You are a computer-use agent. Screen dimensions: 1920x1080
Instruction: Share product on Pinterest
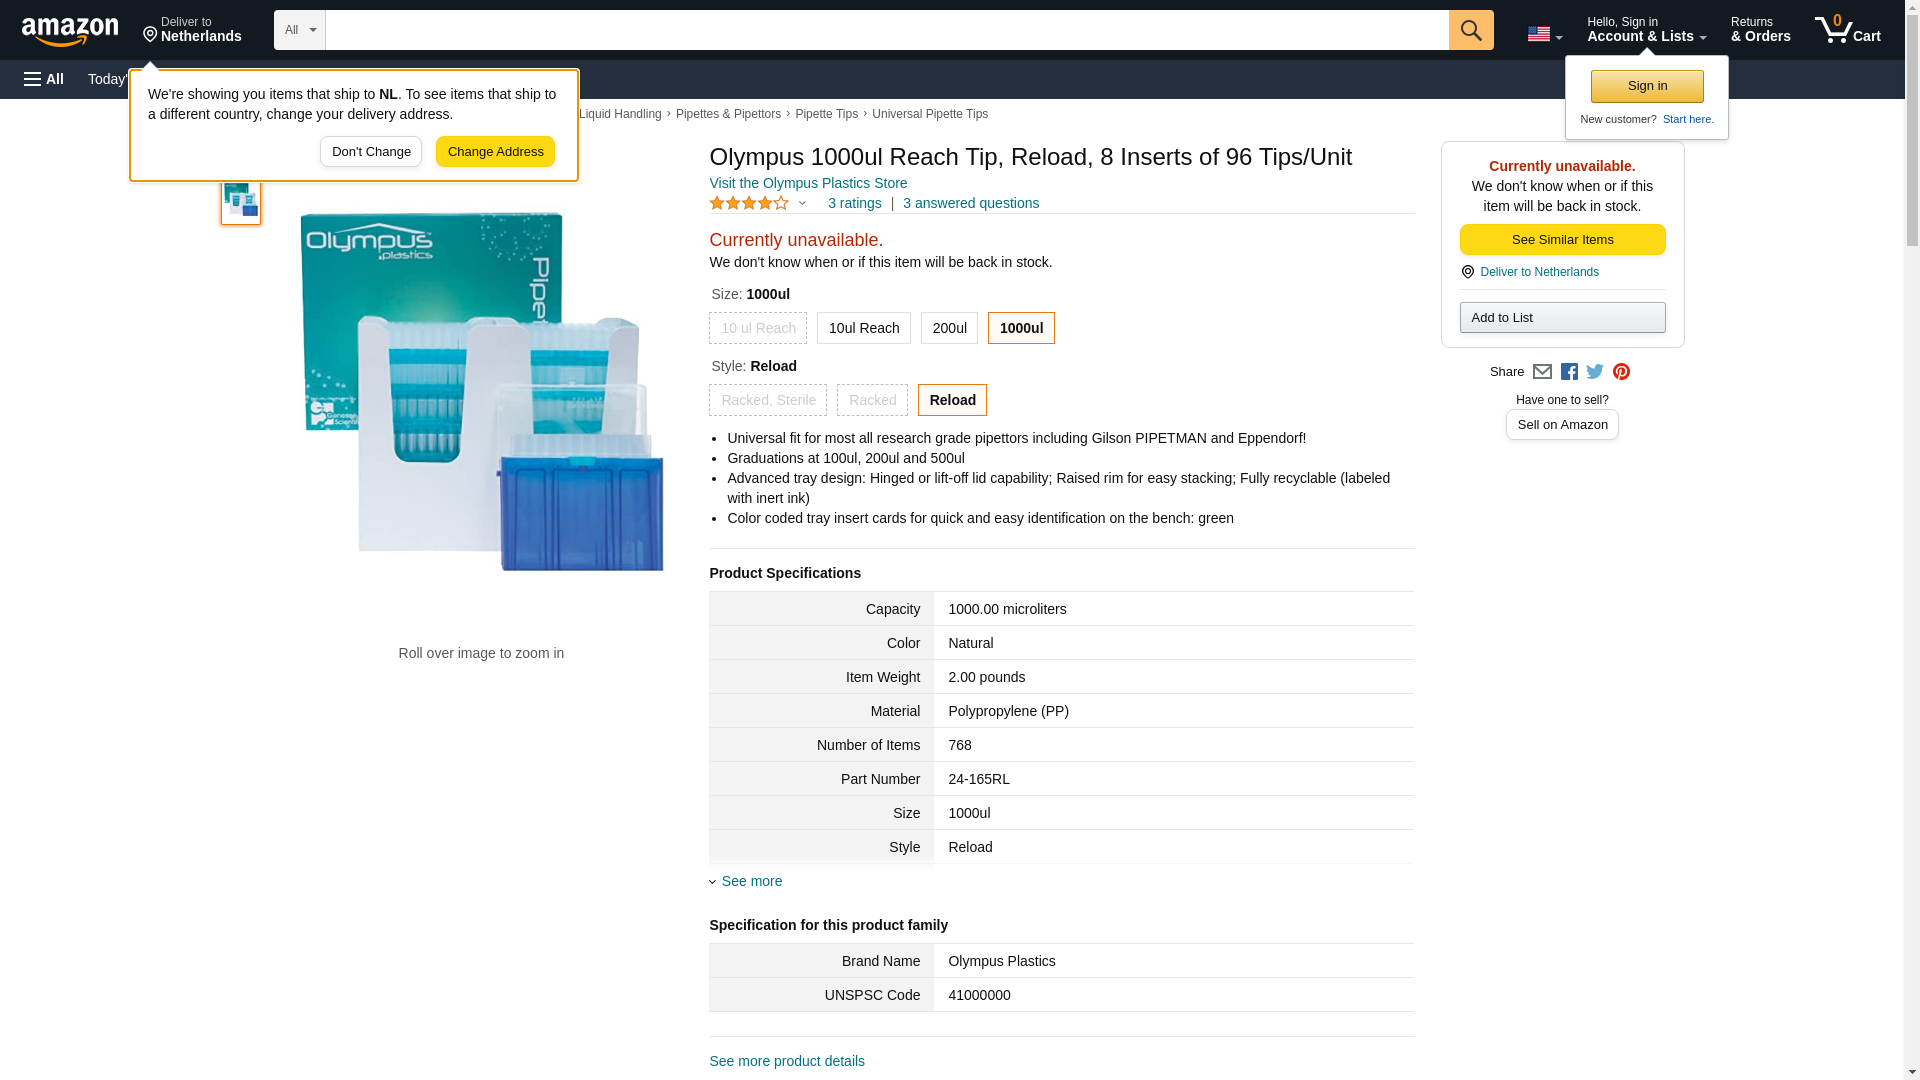pyautogui.click(x=1621, y=372)
